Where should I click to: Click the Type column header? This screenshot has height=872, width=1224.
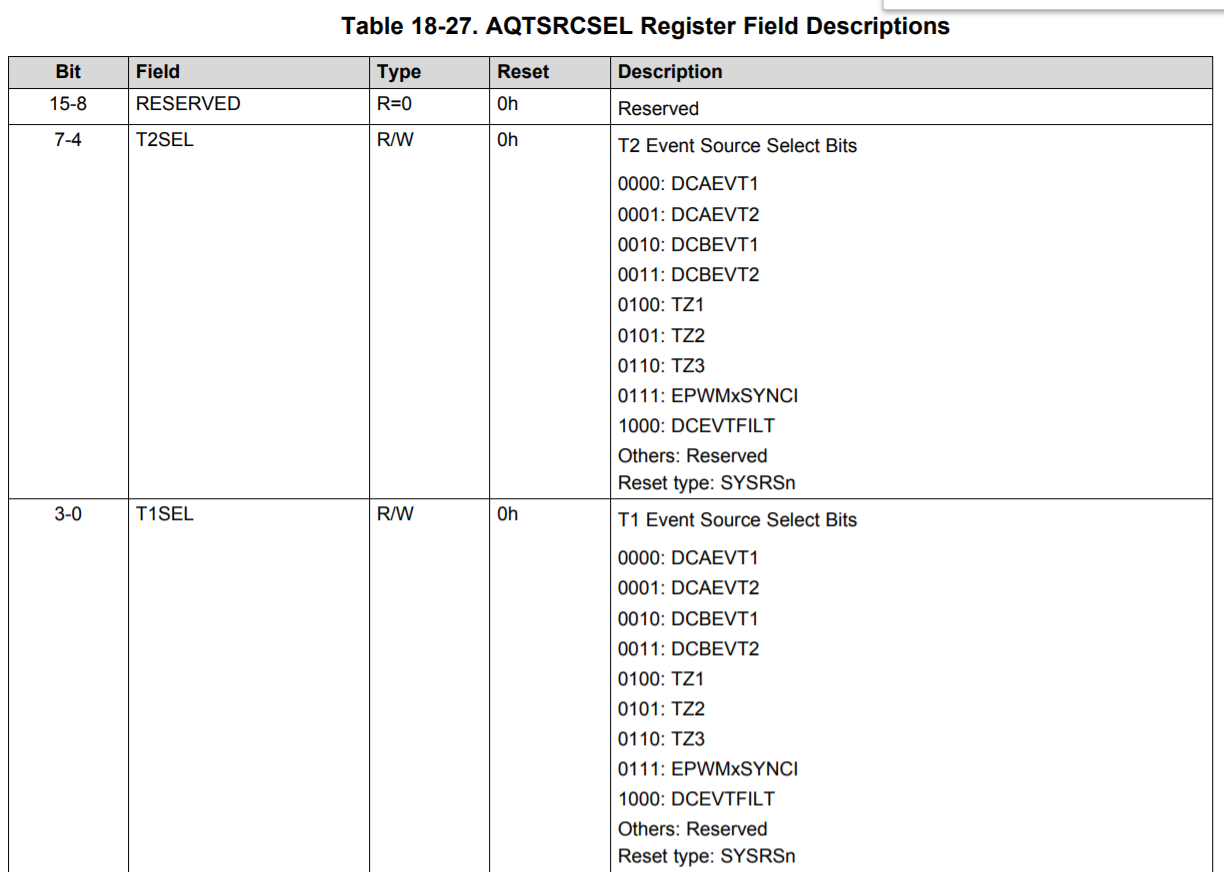(399, 72)
